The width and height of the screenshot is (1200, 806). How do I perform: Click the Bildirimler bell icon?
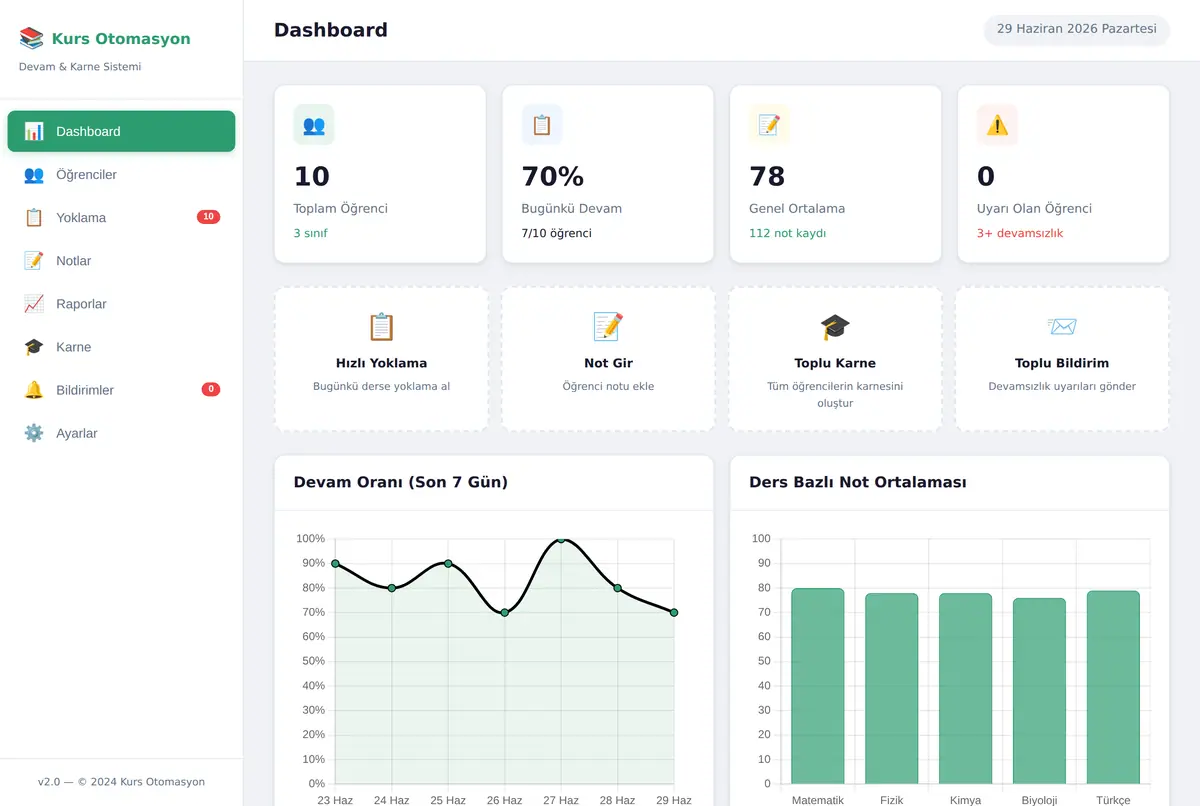click(x=34, y=389)
